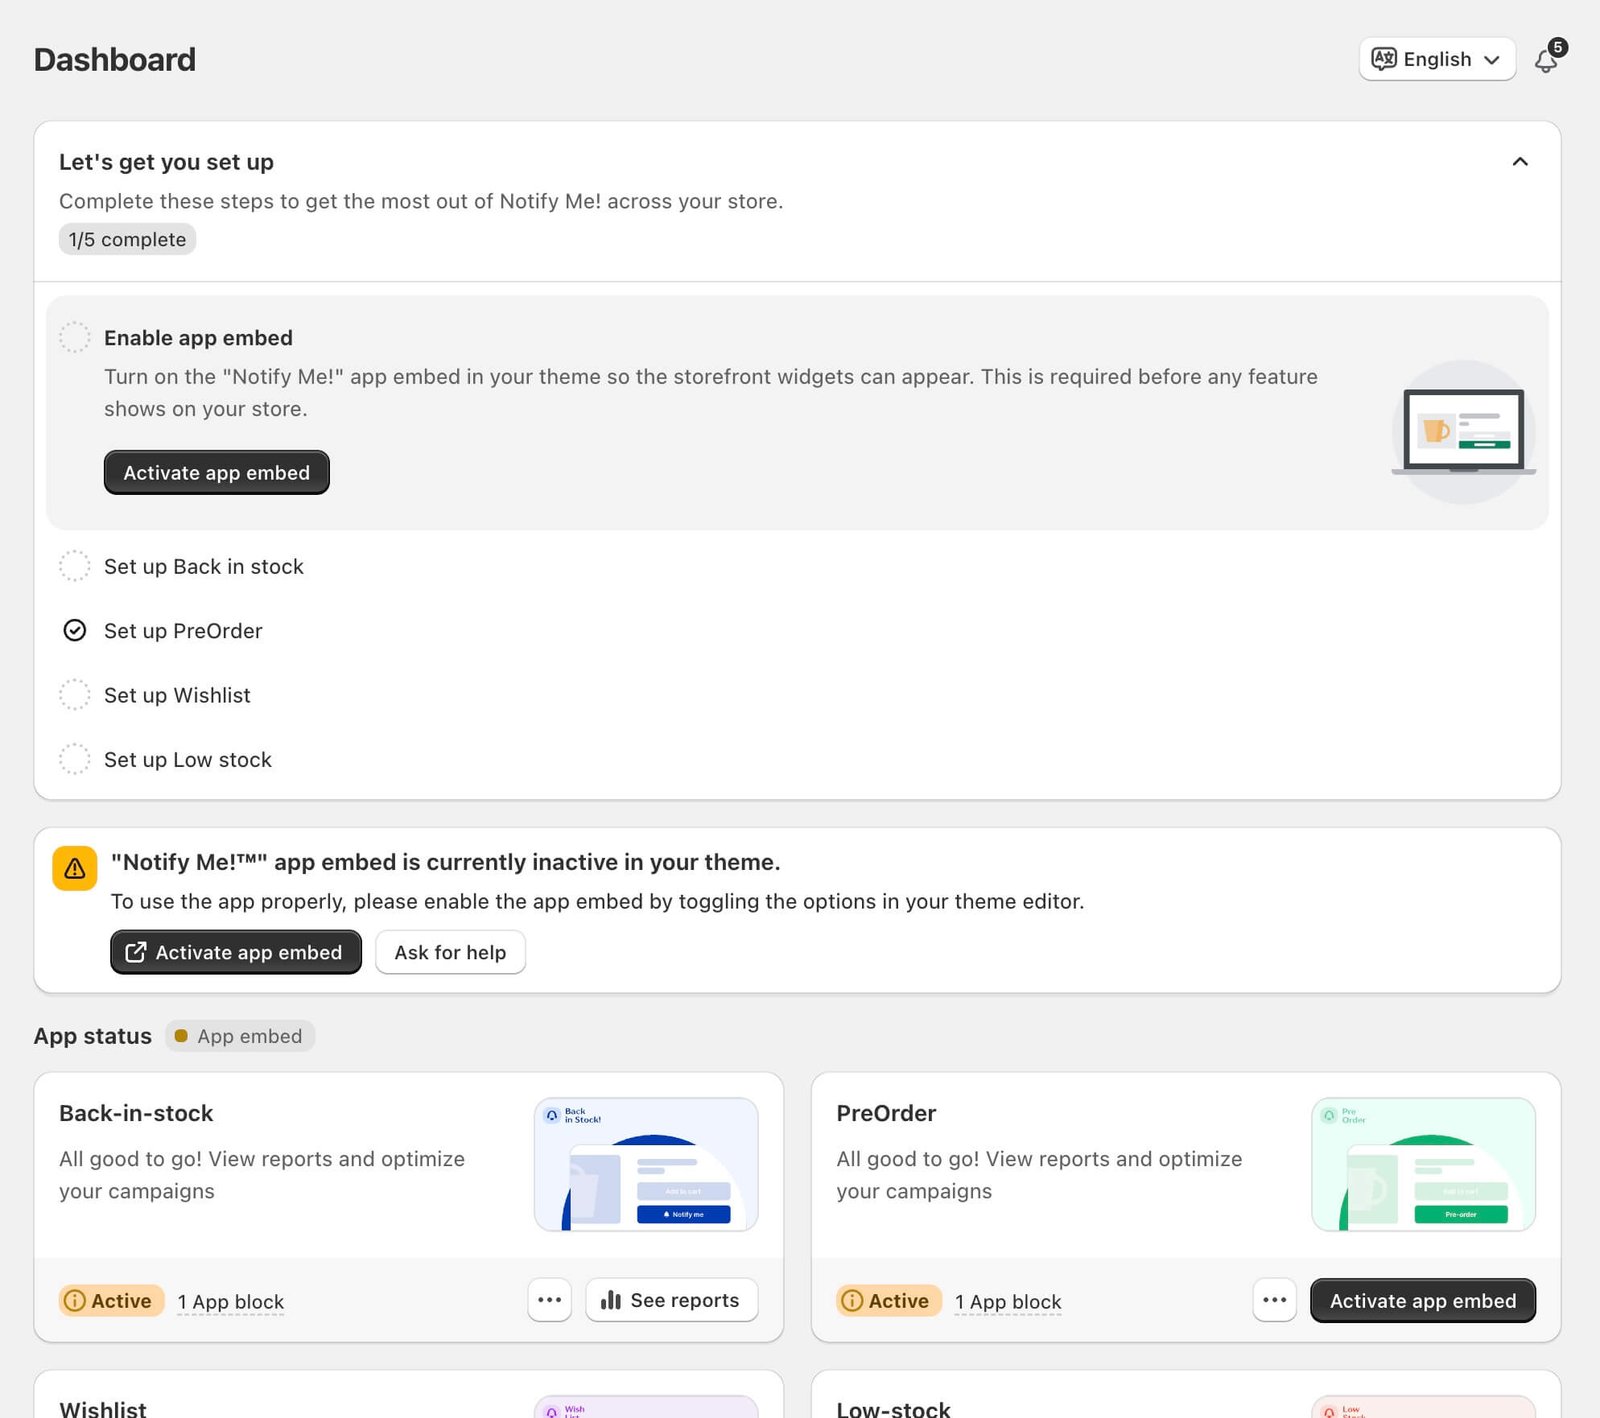The image size is (1600, 1418).
Task: Open Back-in-stock more actions ellipsis menu
Action: pyautogui.click(x=550, y=1300)
